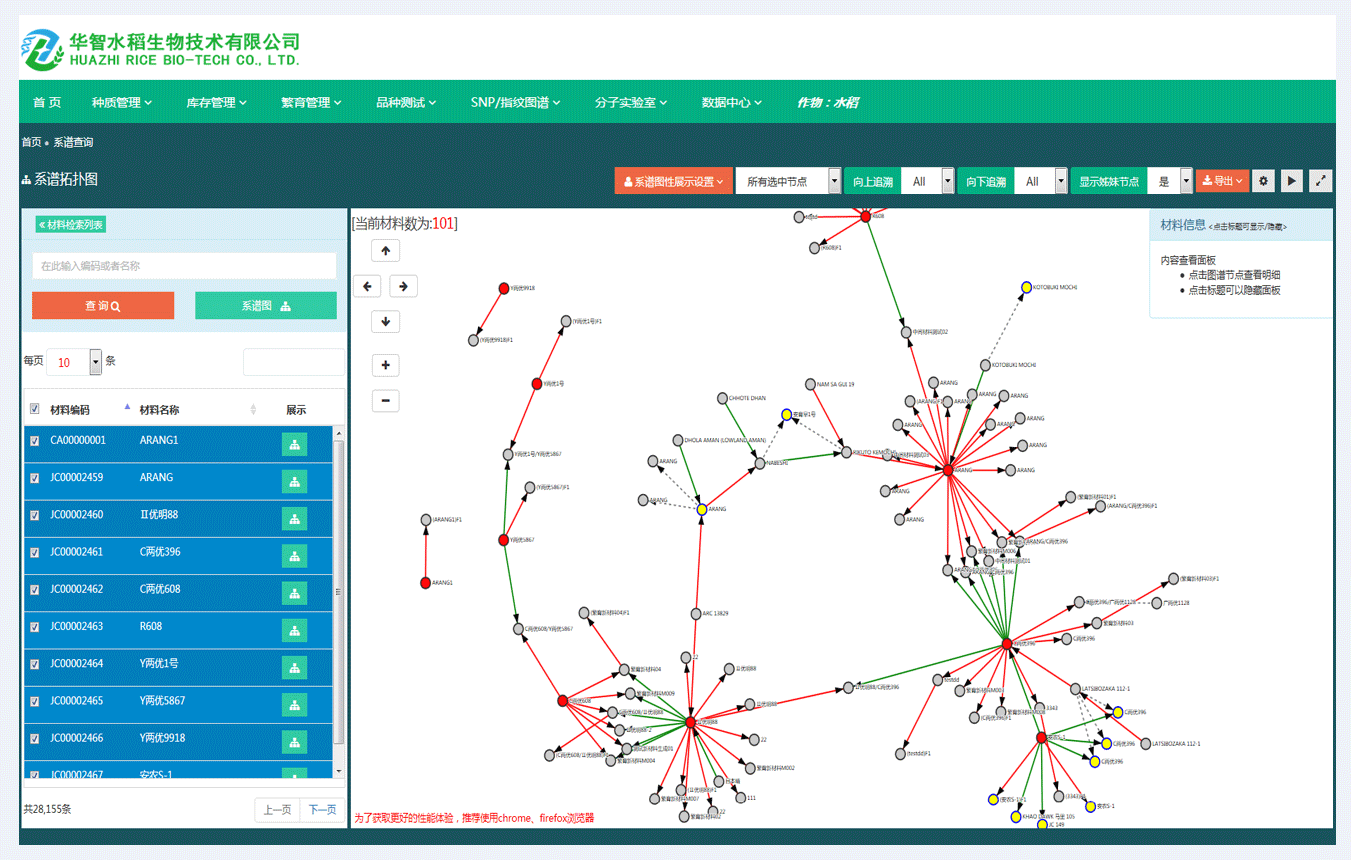Open the 所有选中节点 dropdown

[788, 181]
